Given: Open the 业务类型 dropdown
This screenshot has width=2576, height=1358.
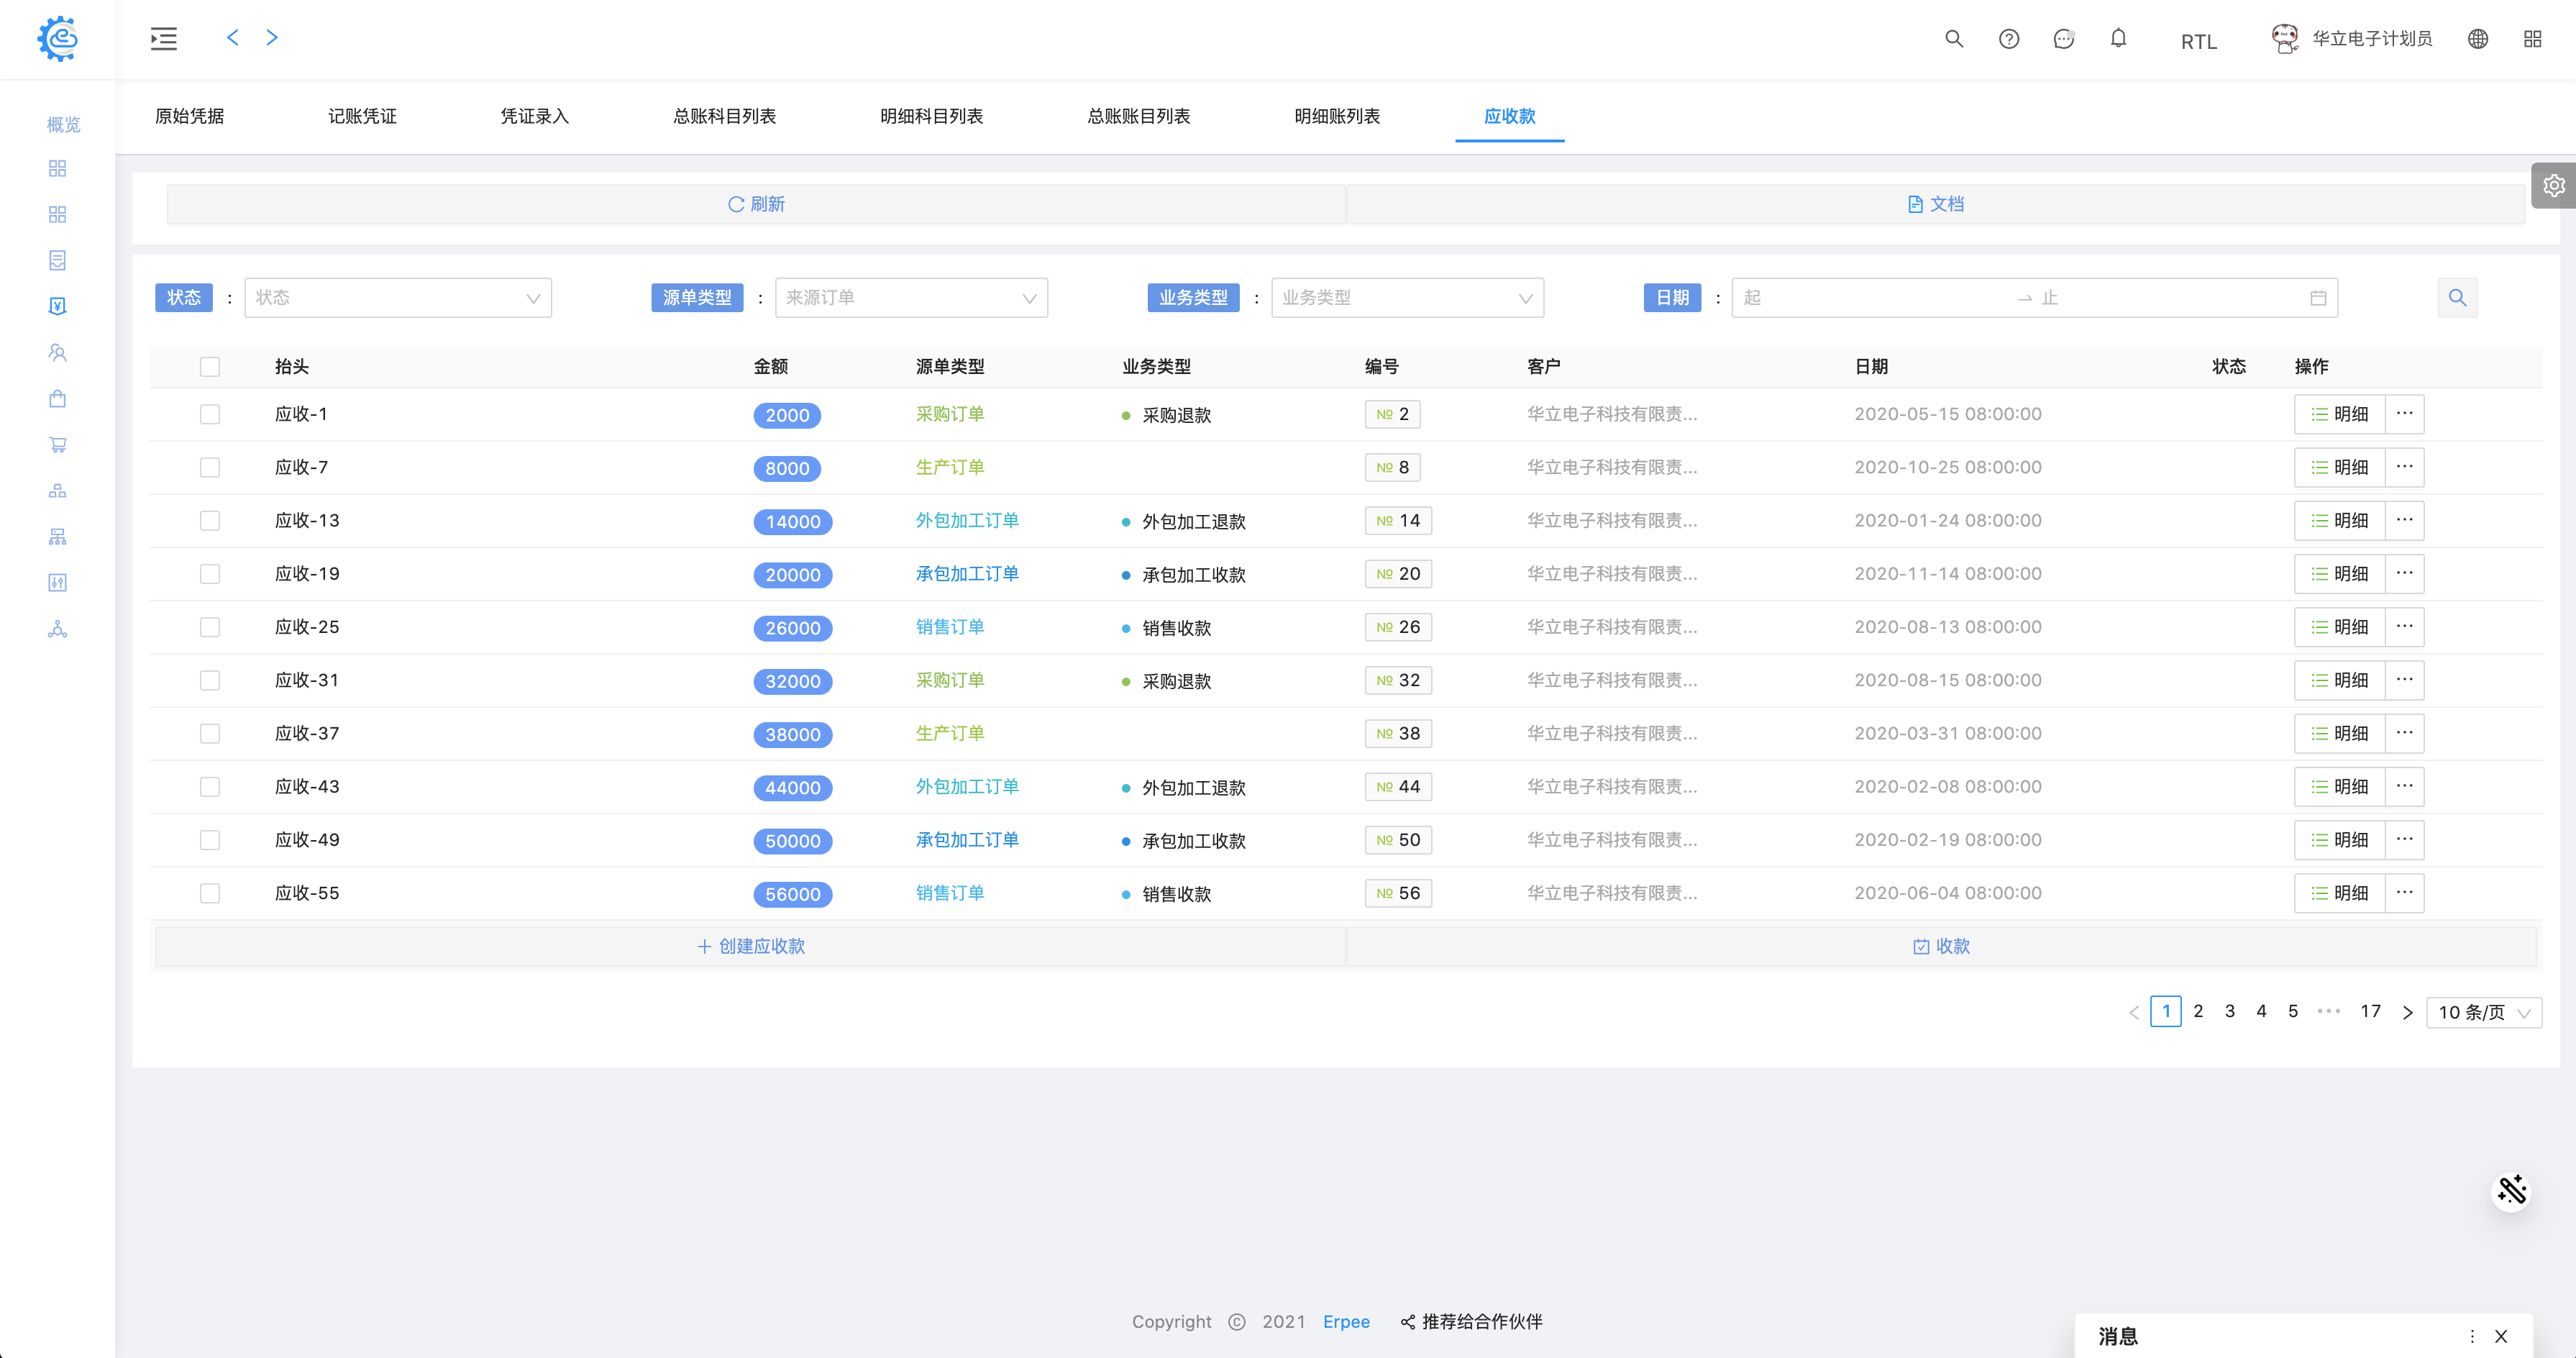Looking at the screenshot, I should [1406, 298].
